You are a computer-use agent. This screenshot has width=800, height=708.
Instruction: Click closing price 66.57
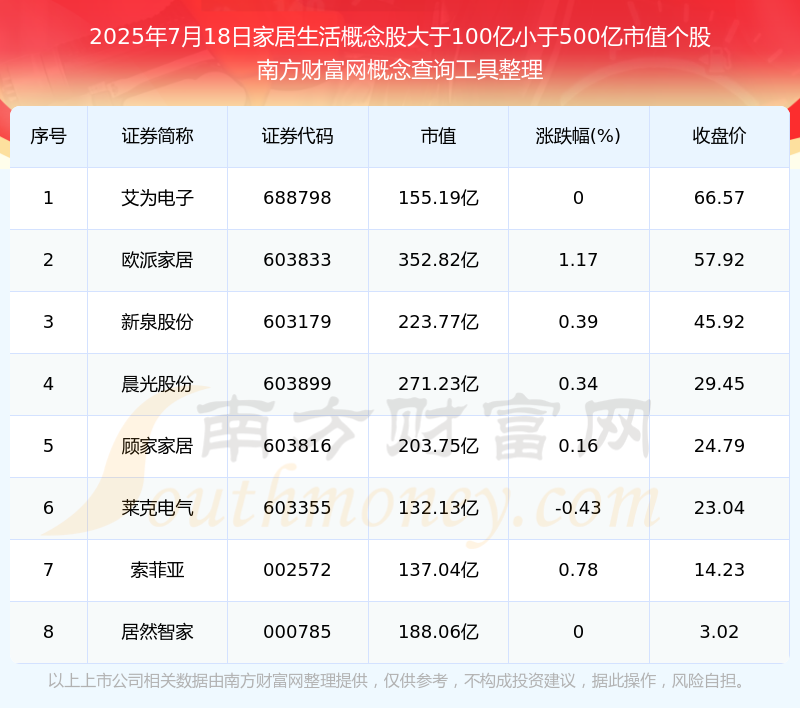click(x=719, y=198)
